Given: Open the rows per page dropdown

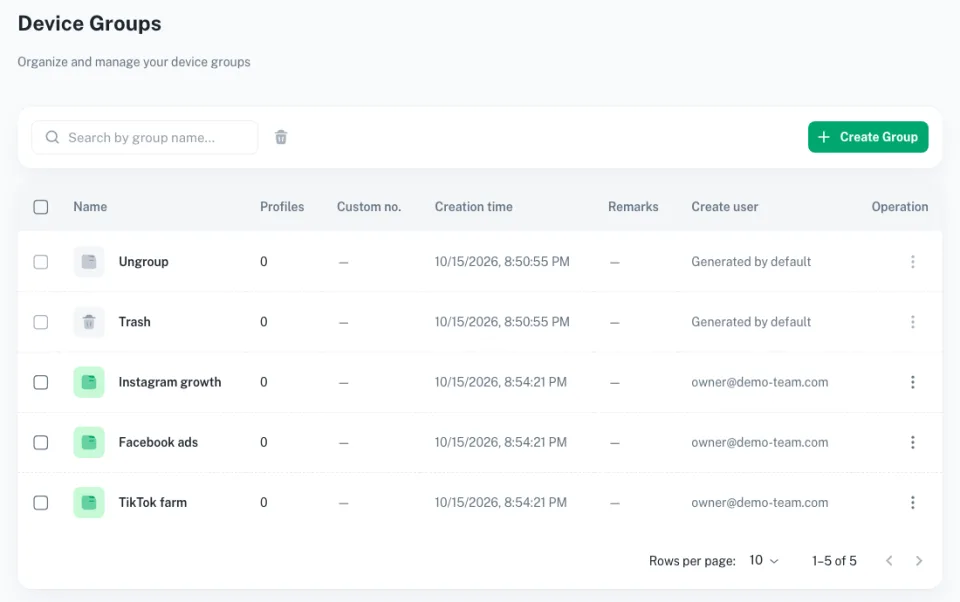Looking at the screenshot, I should point(763,560).
